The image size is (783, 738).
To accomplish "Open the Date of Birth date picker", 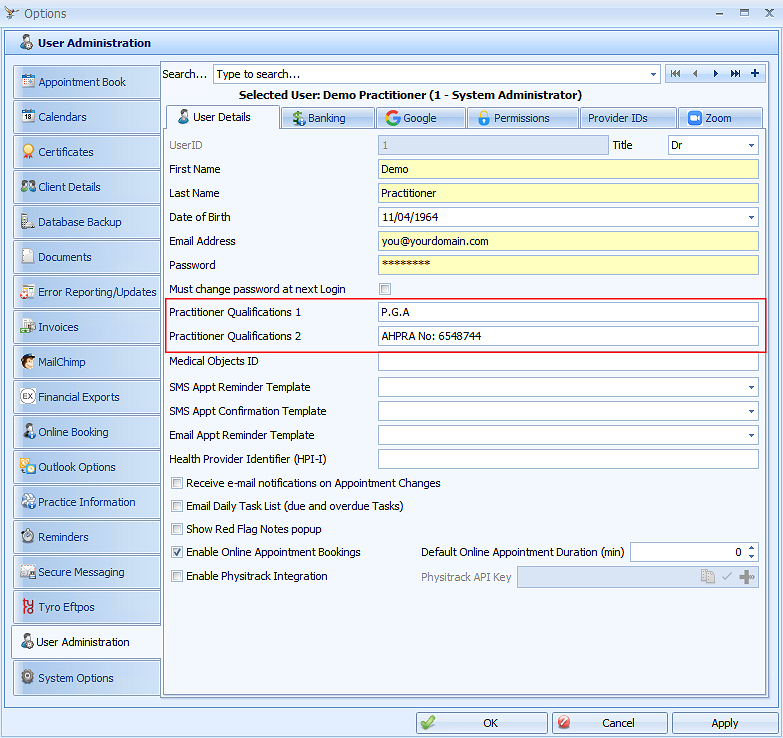I will coord(751,217).
